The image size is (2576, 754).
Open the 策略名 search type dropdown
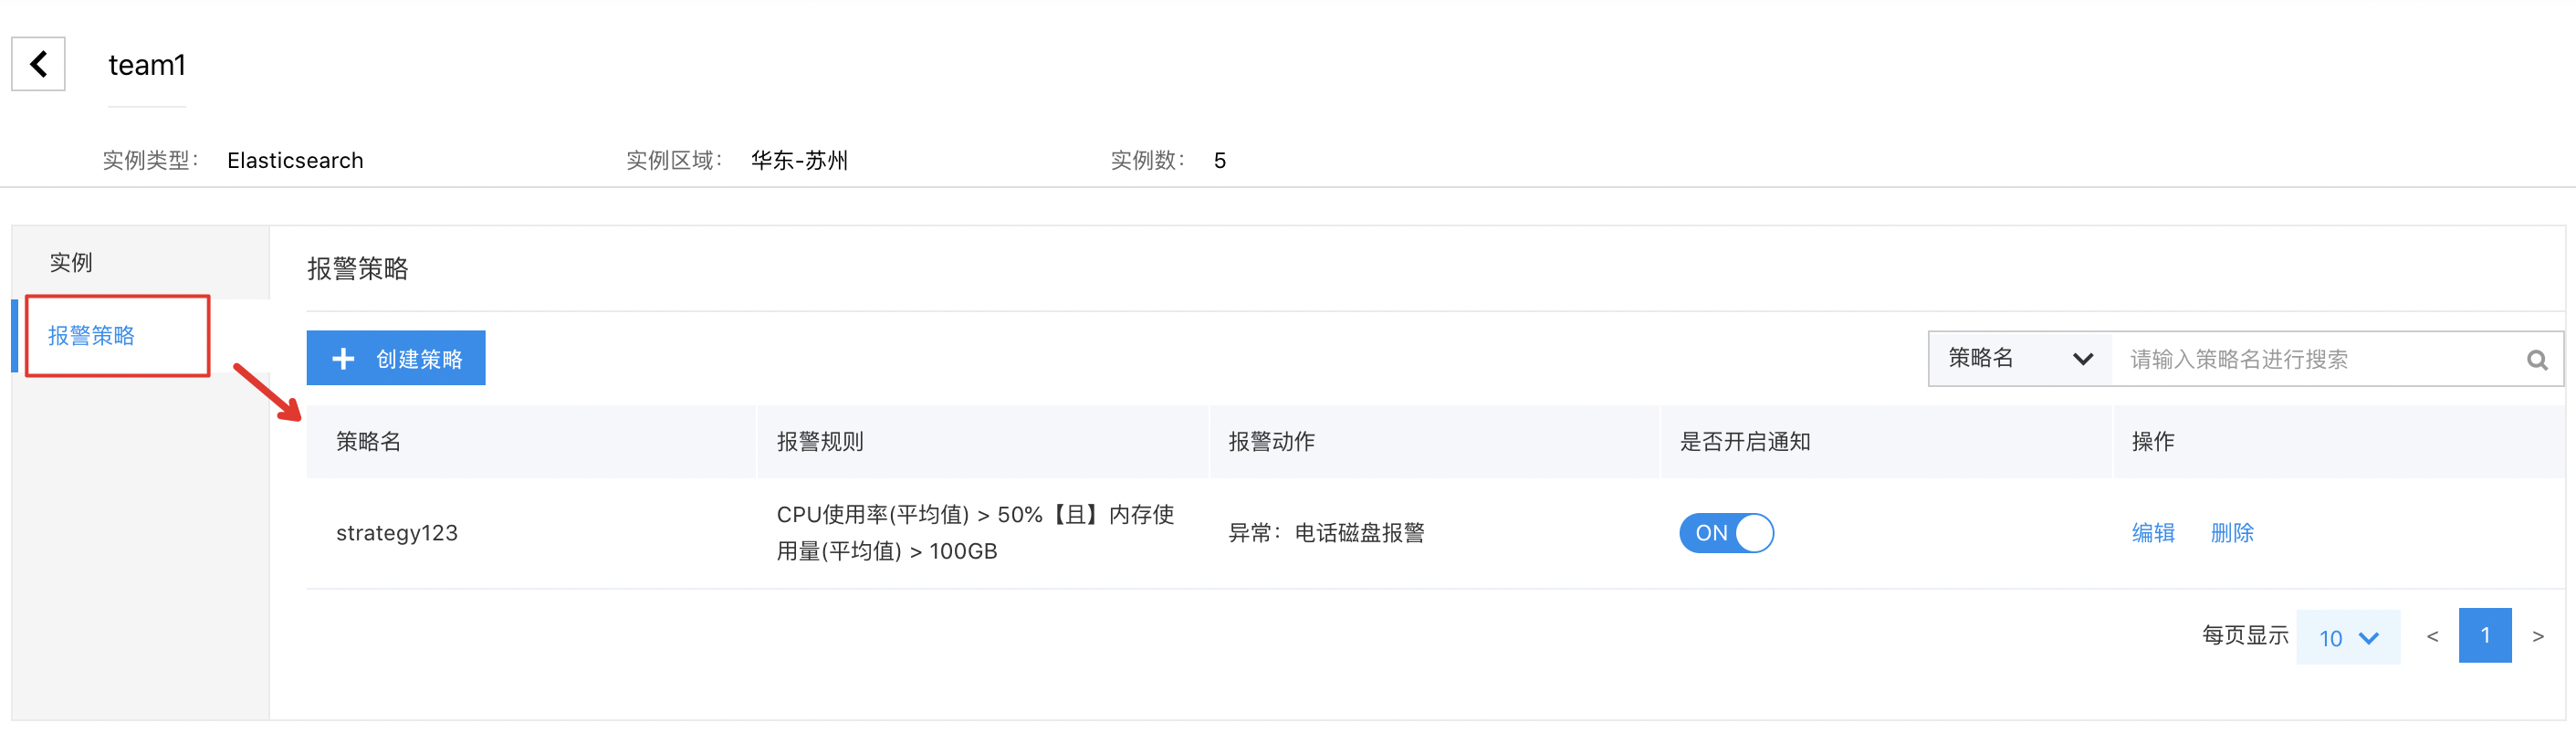pos(2019,359)
